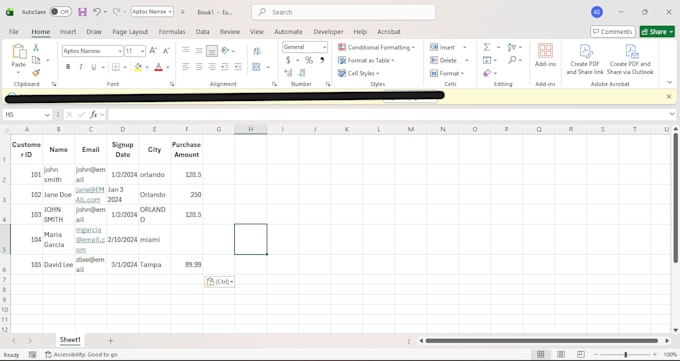Screen dimensions: 680x361
Task: Click the Borders icon
Action: (x=116, y=67)
